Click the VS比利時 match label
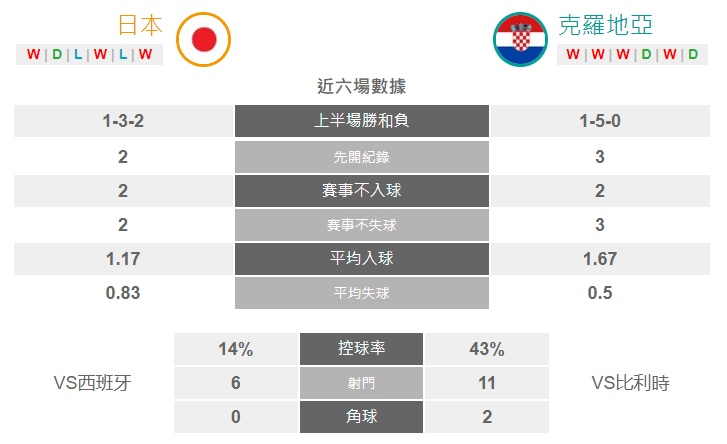Screen dimensions: 727x444 [631, 383]
